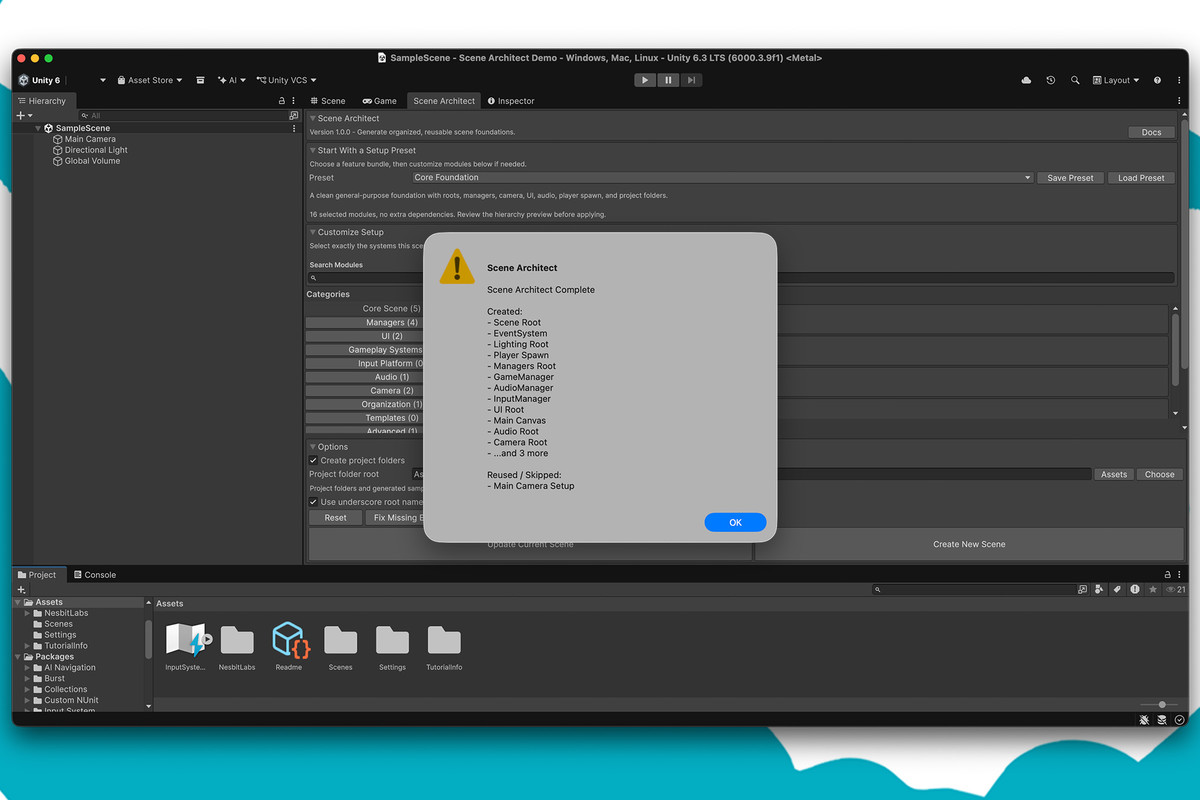The width and height of the screenshot is (1200, 800).
Task: Click the Create New Scene button
Action: (x=969, y=544)
